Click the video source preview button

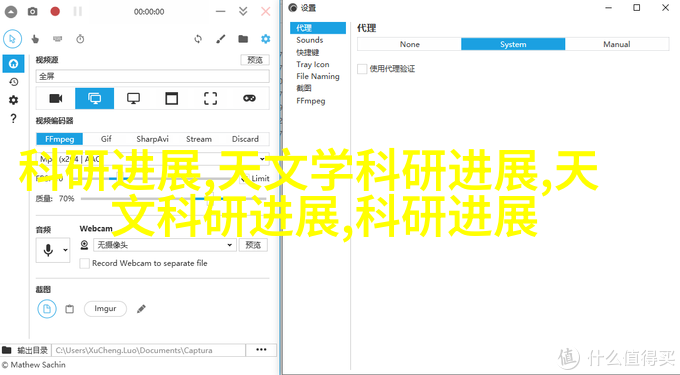click(x=255, y=60)
